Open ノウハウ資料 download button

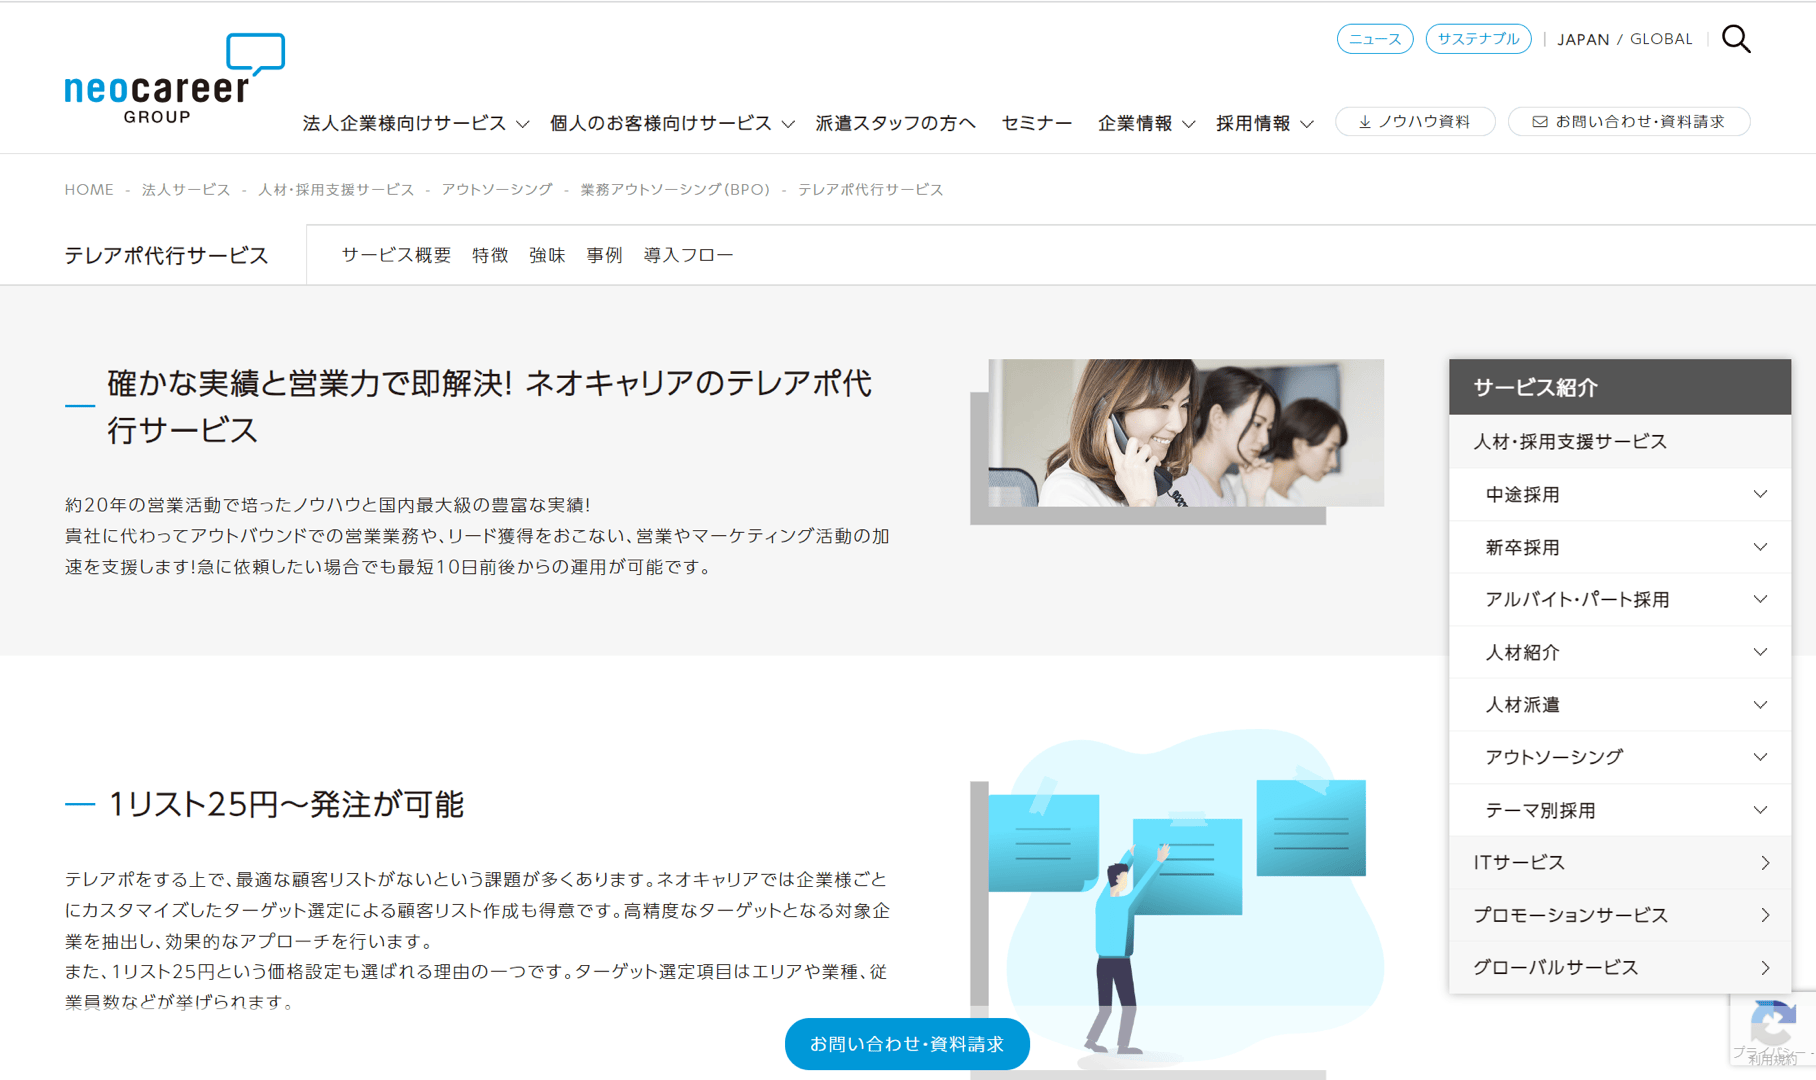click(1415, 122)
